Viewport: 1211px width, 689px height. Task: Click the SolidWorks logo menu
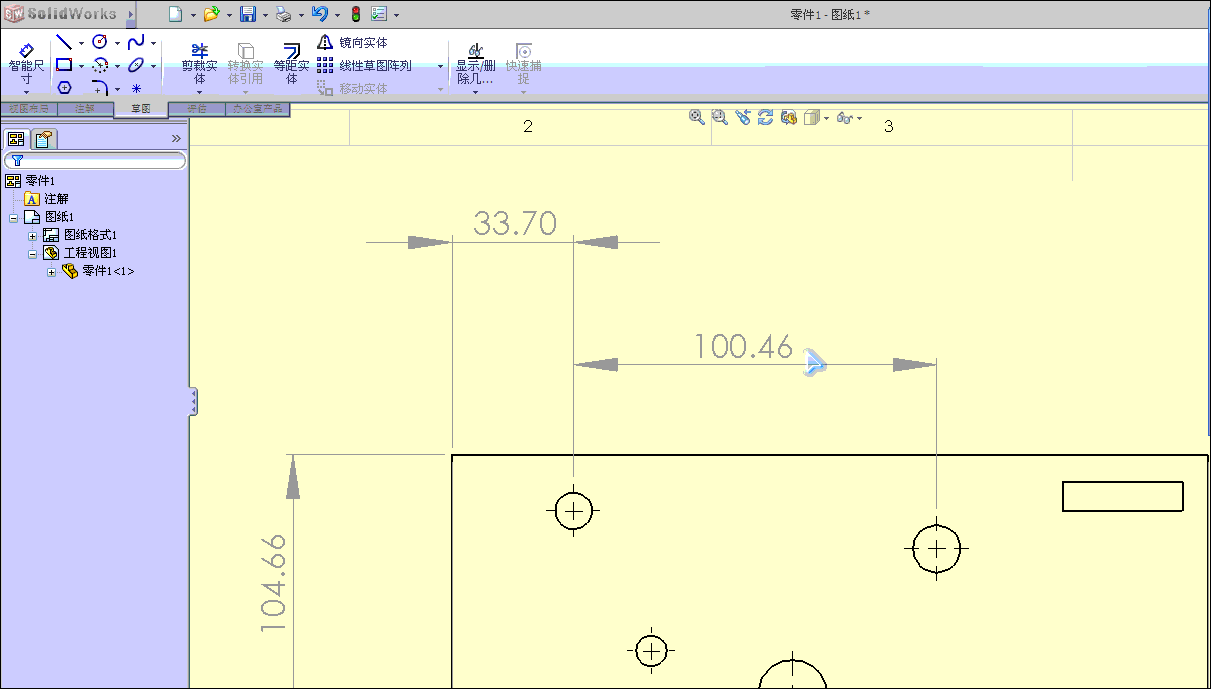pyautogui.click(x=62, y=14)
